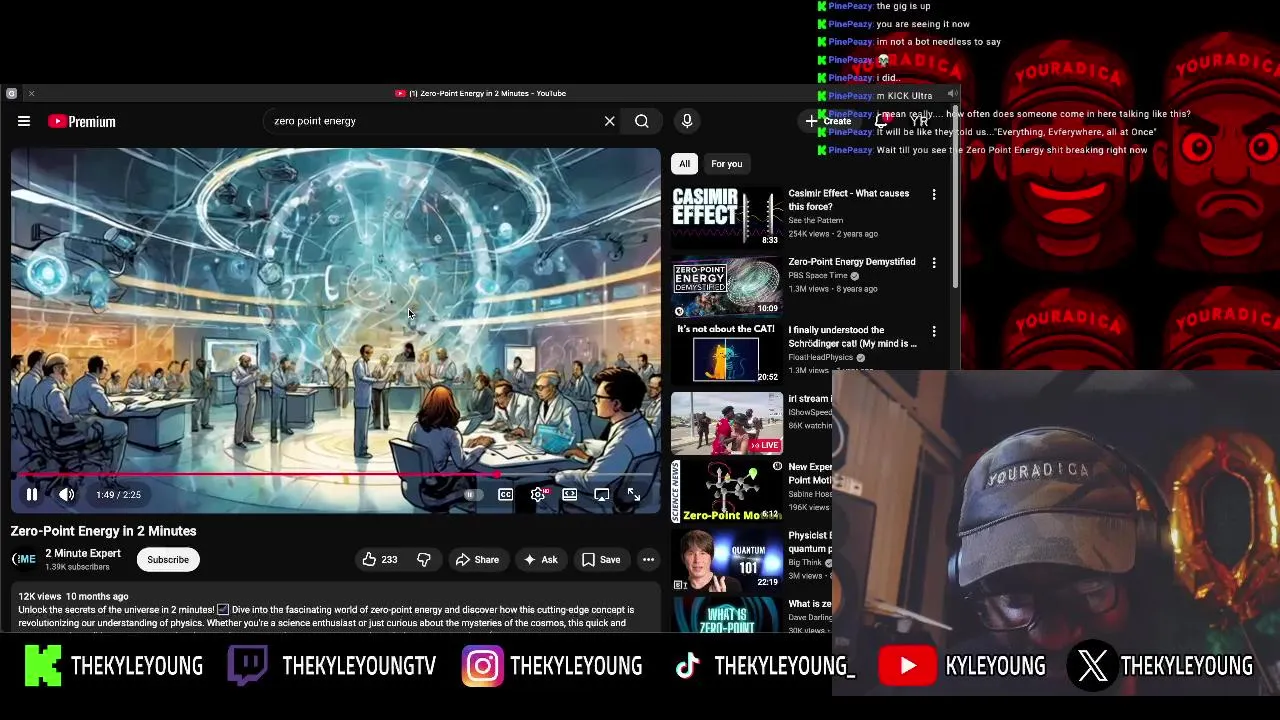1280x720 pixels.
Task: Click chat message "im not a bot needless to say"
Action: click(x=938, y=42)
